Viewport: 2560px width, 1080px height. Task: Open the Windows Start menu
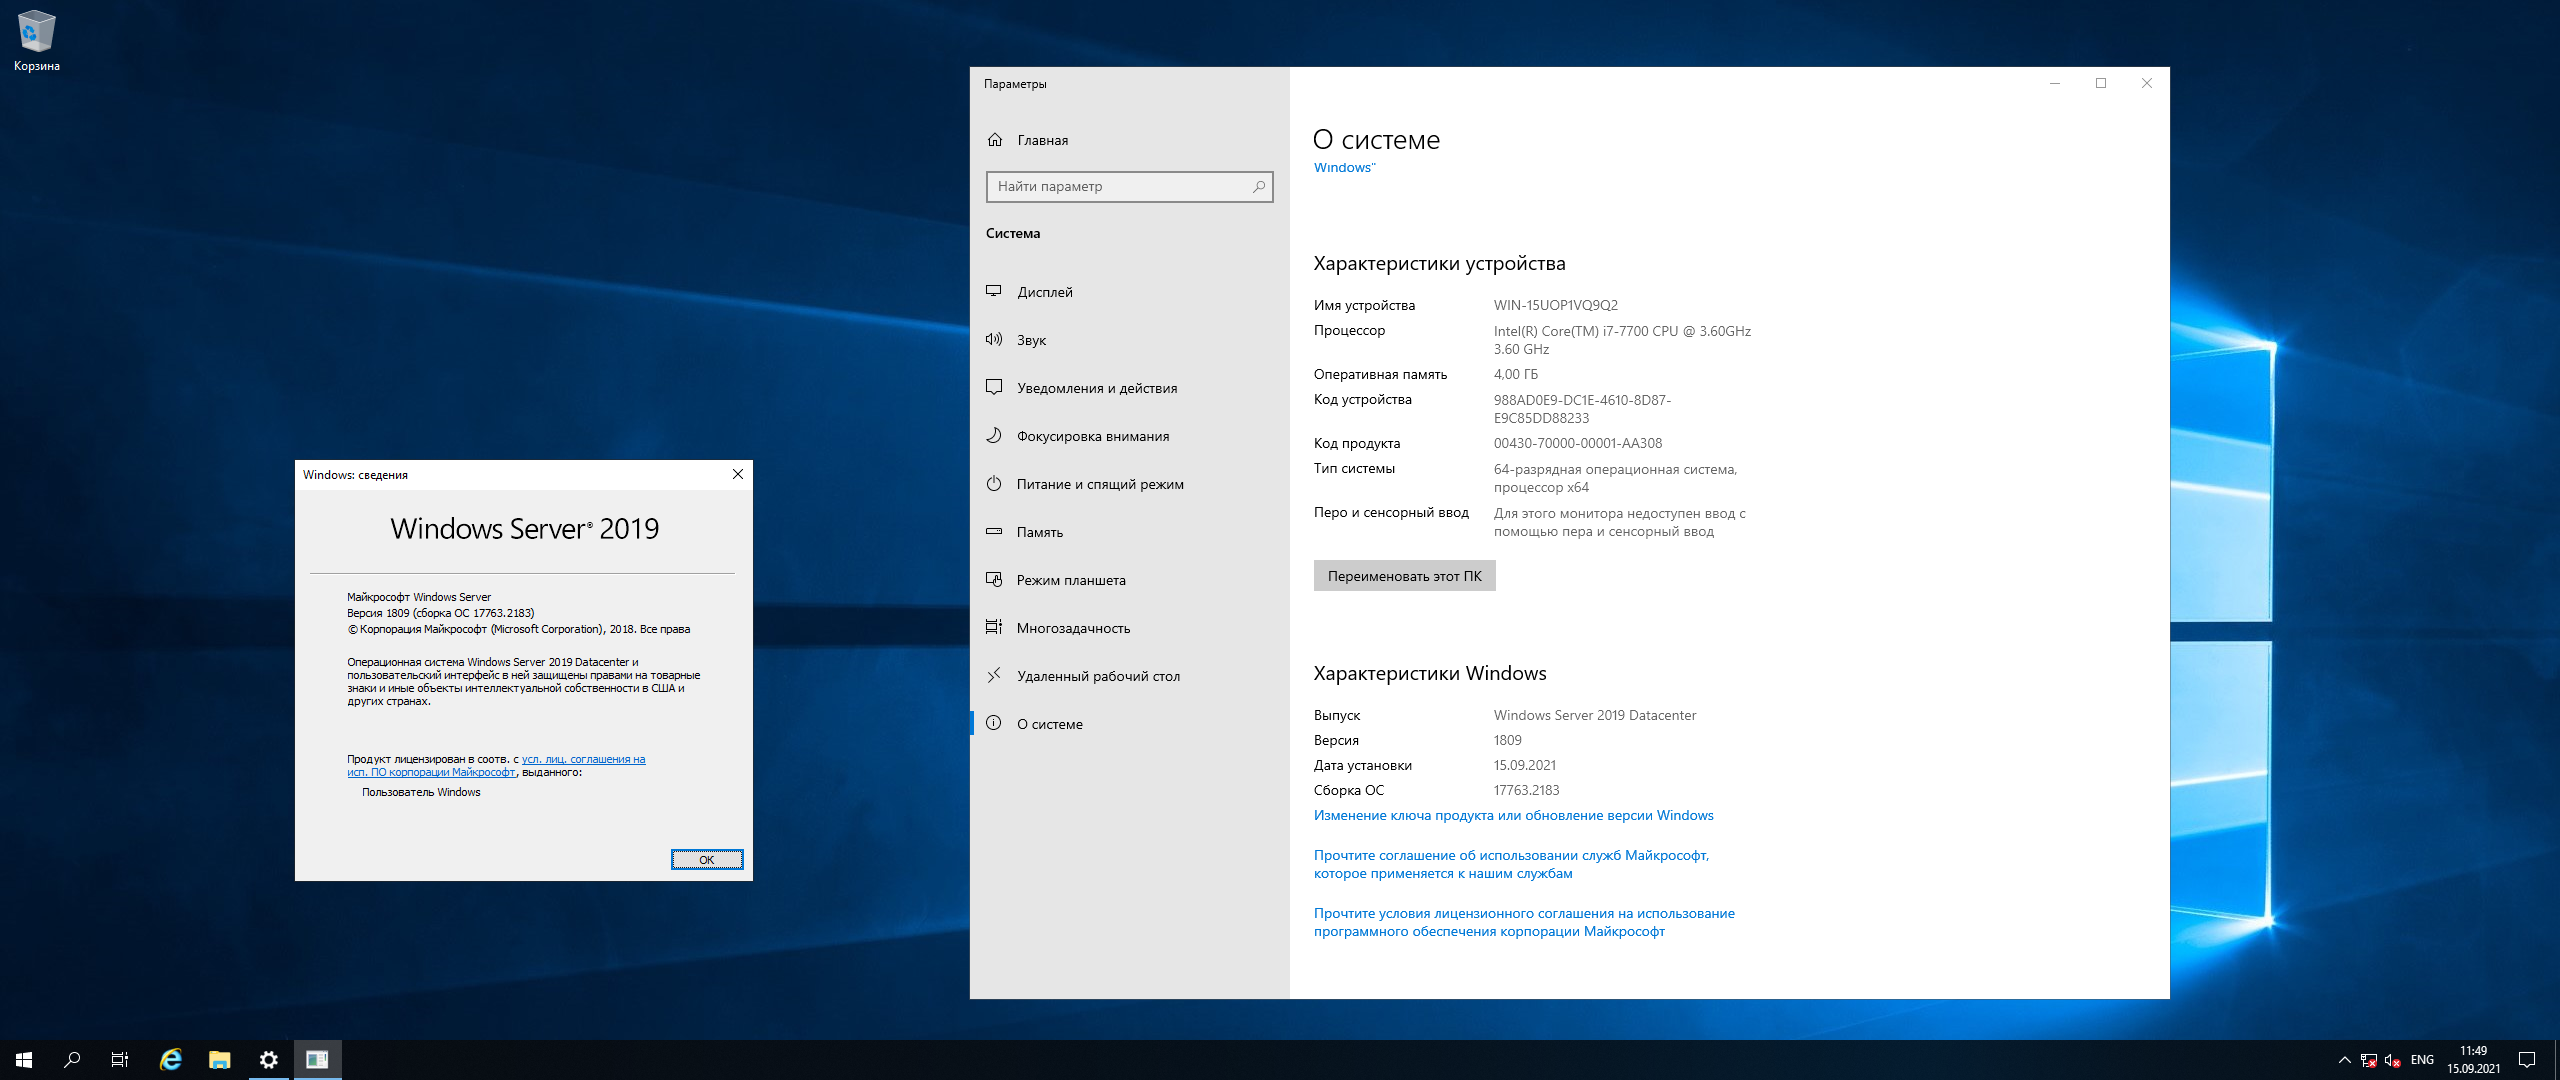coord(24,1060)
